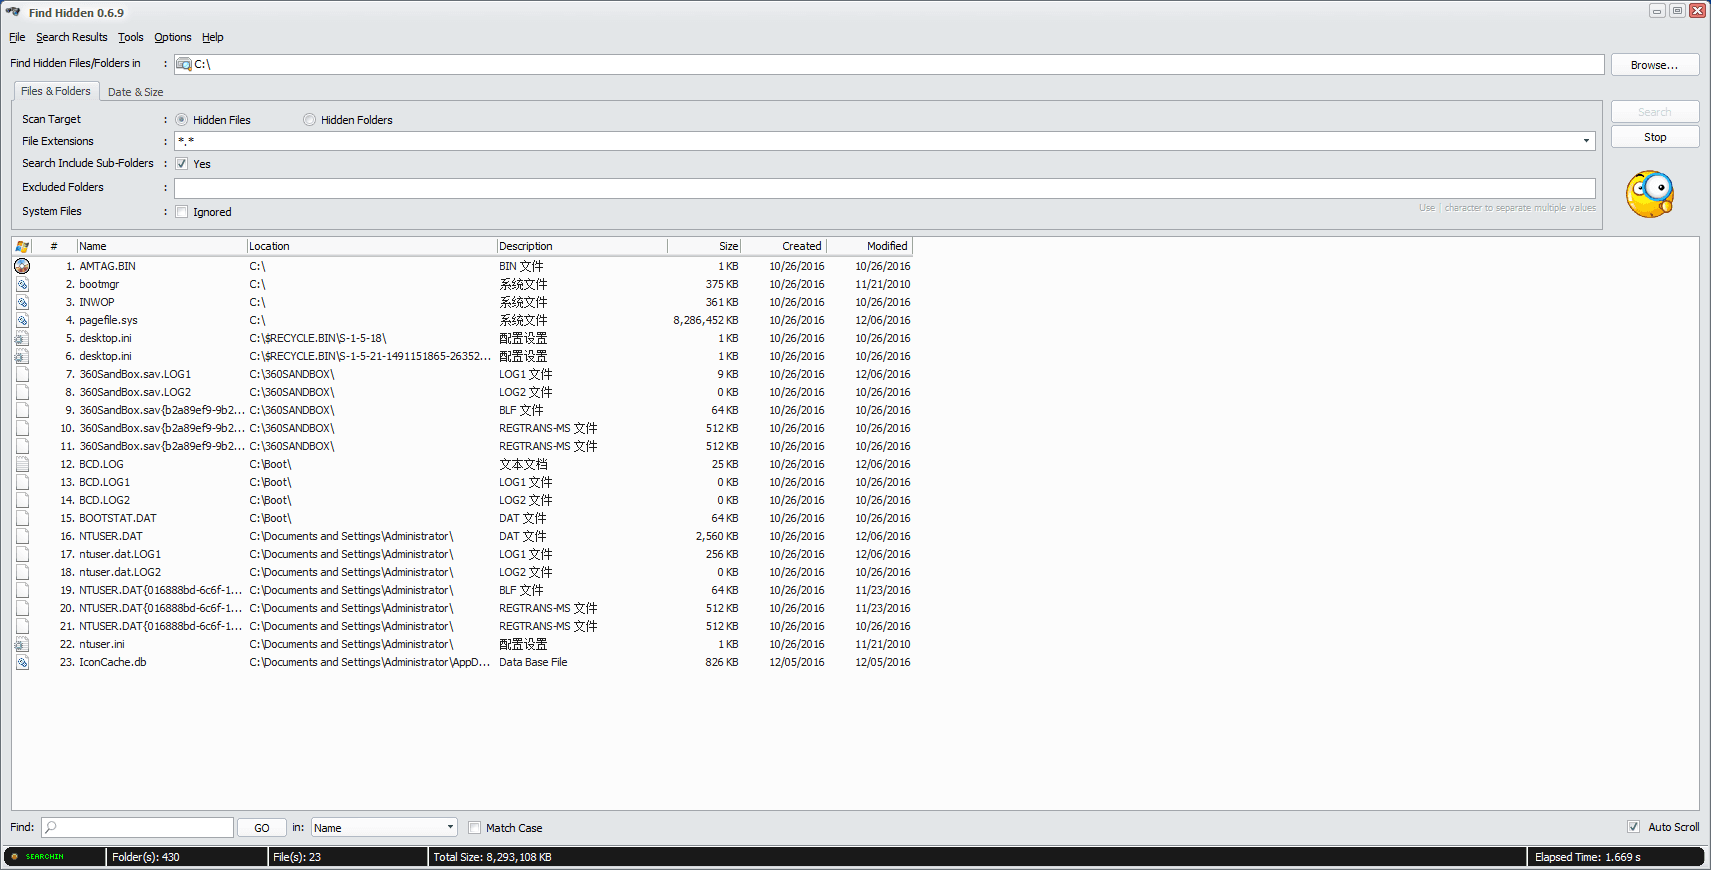
Task: Click the smiley magnifier mascot icon
Action: pyautogui.click(x=1649, y=194)
